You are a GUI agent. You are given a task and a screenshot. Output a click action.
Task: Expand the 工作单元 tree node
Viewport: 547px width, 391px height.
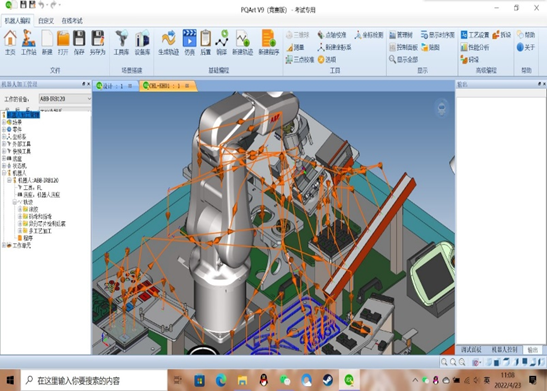coord(4,246)
